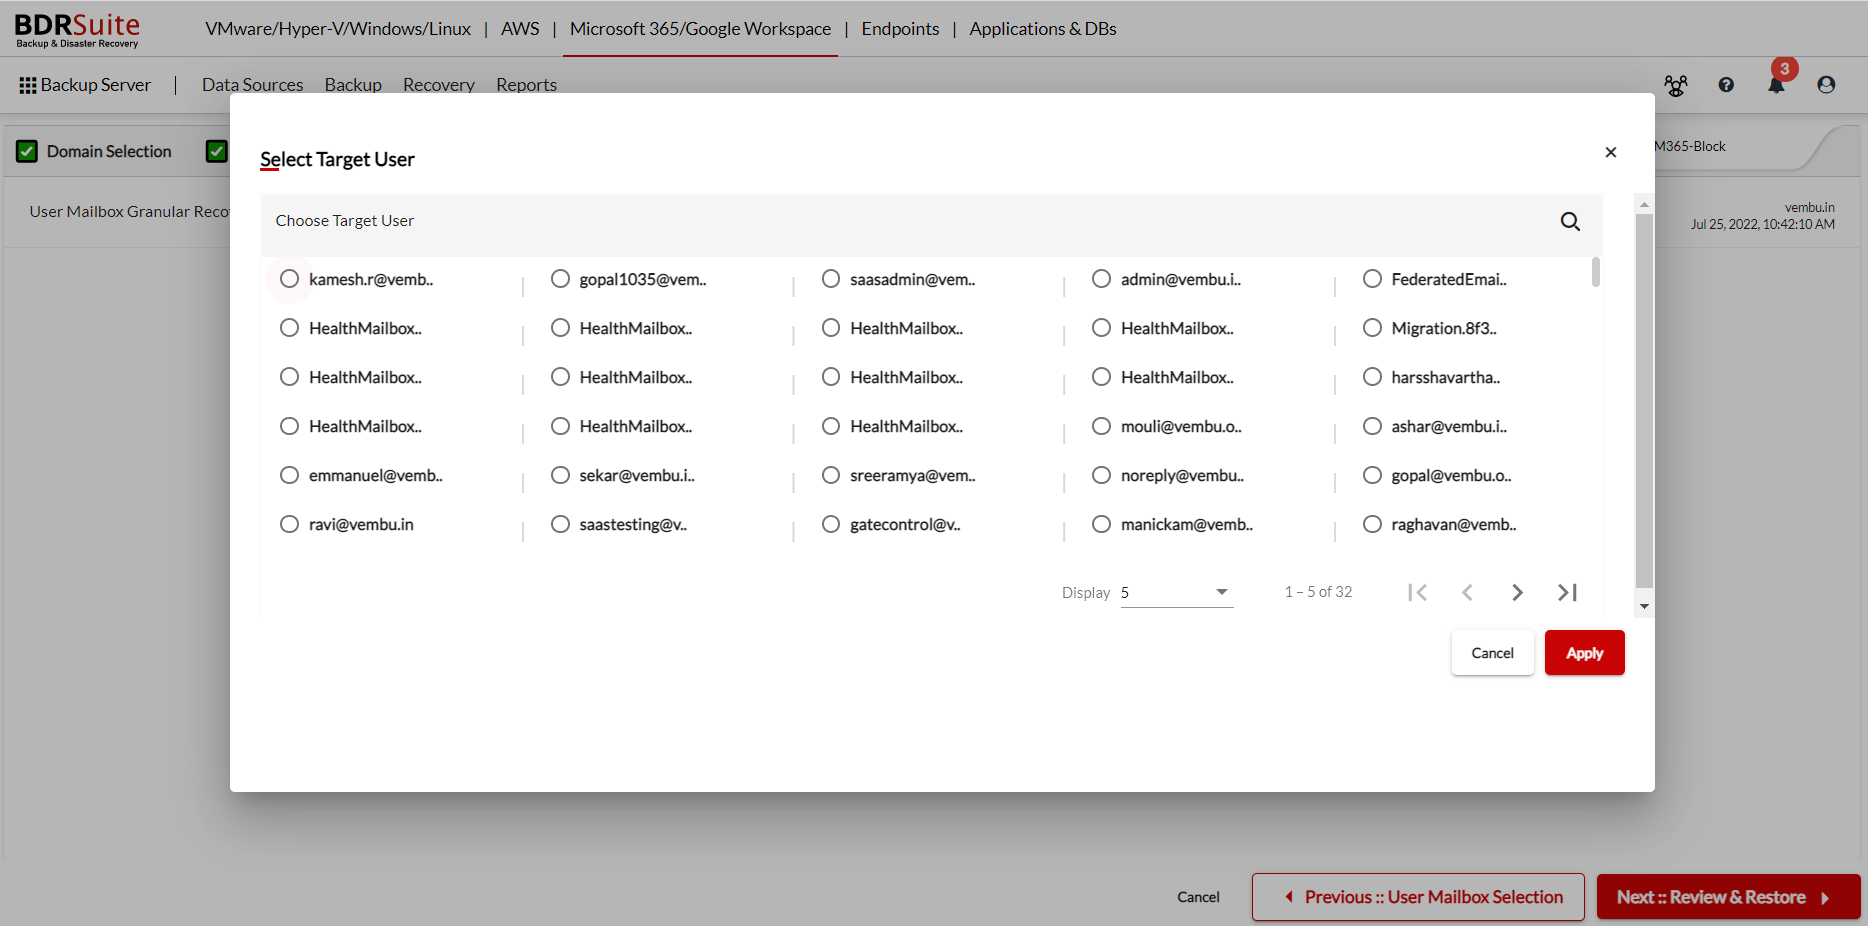Viewport: 1868px width, 926px height.
Task: Switch to AWS tab
Action: 520,29
